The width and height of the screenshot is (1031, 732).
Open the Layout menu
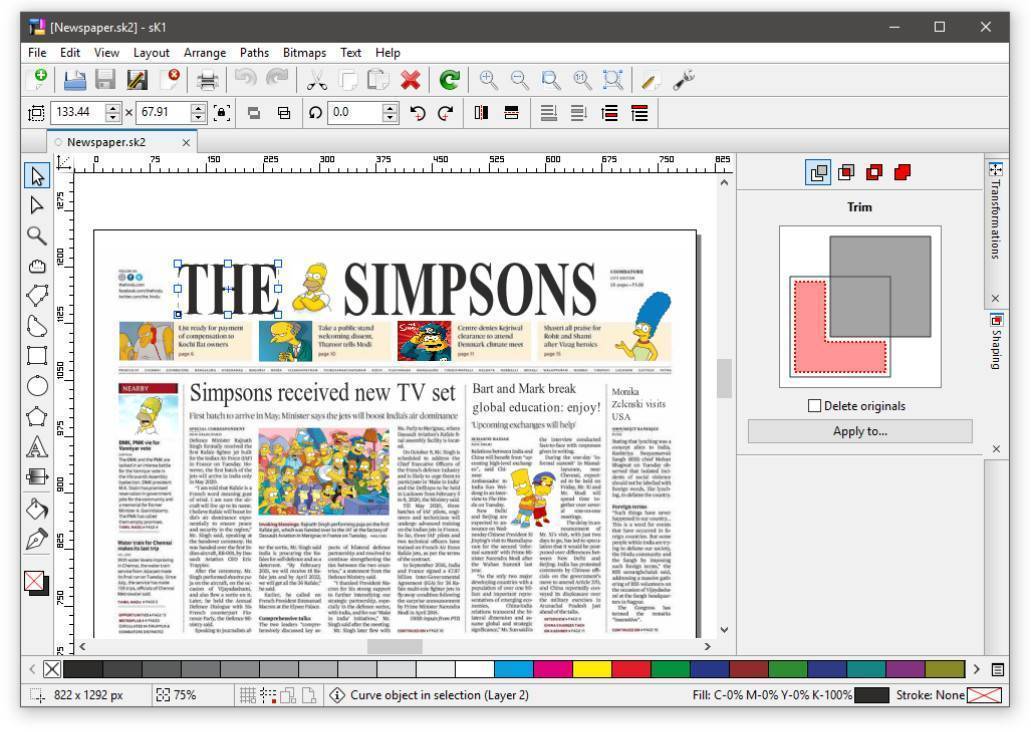tap(151, 53)
